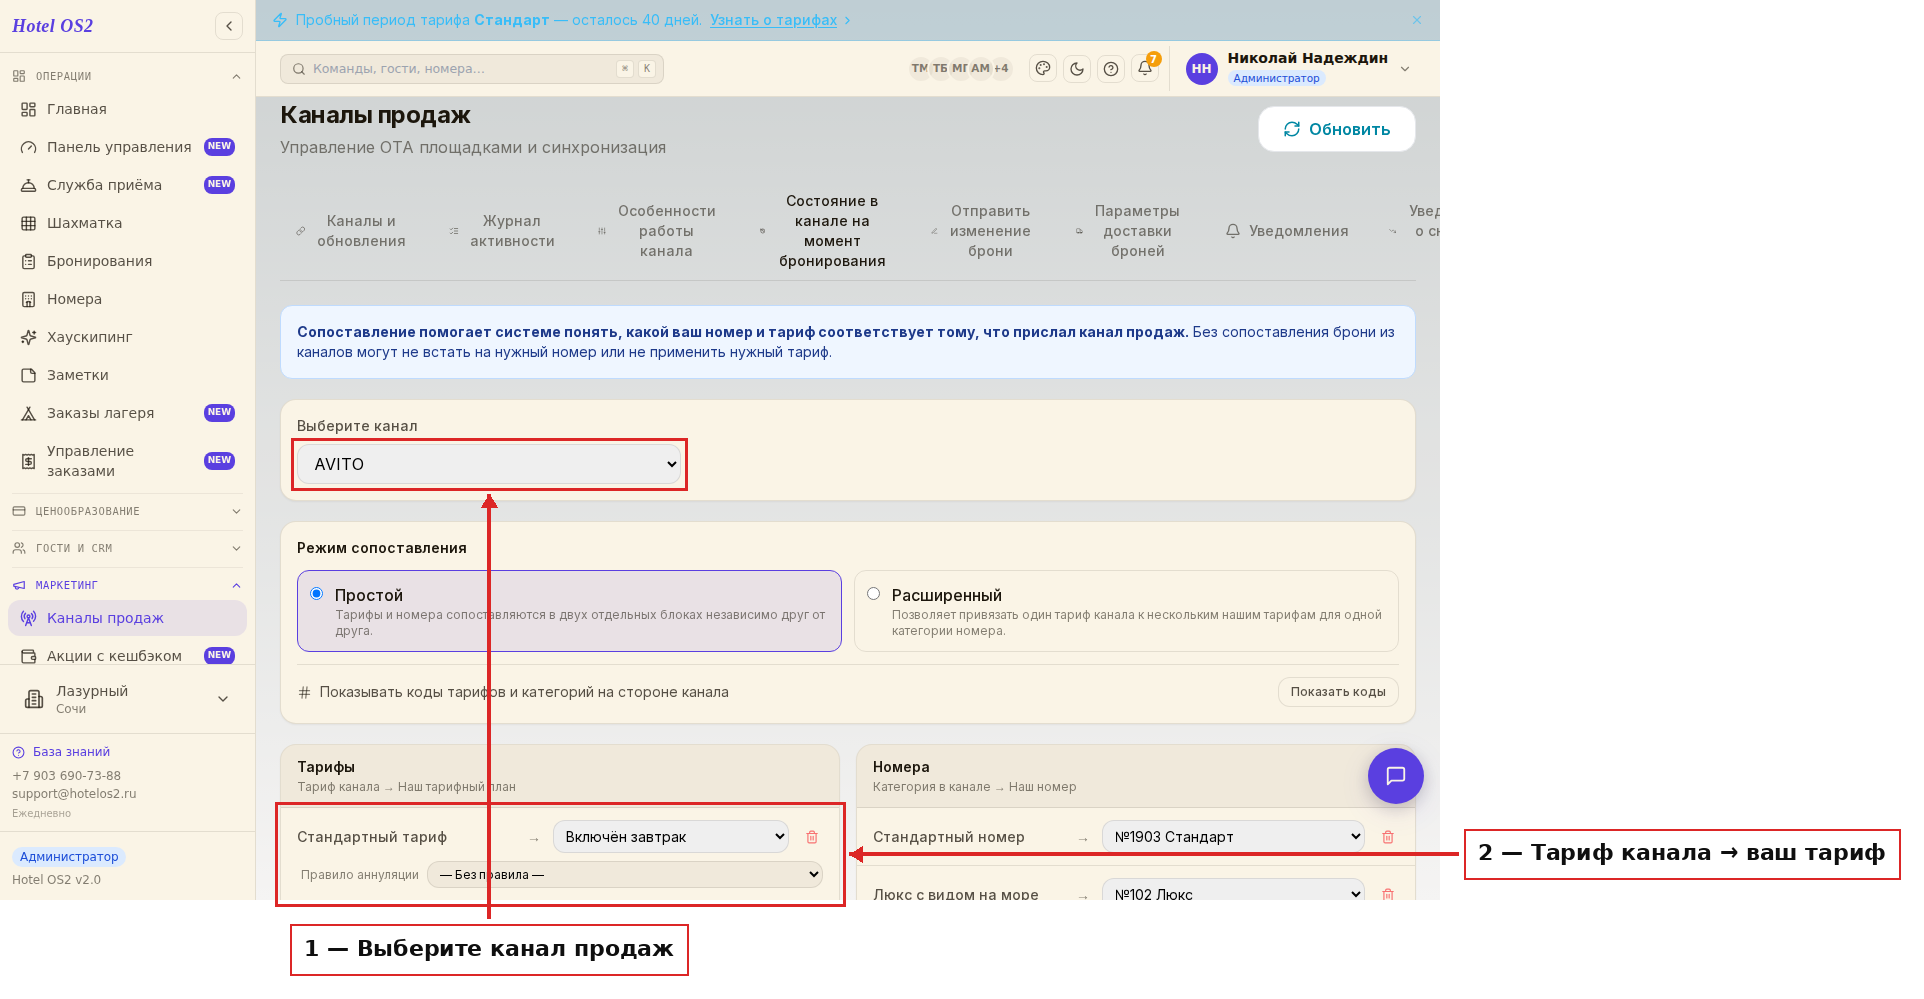
Task: Open the chat bubble floating button
Action: 1396,776
